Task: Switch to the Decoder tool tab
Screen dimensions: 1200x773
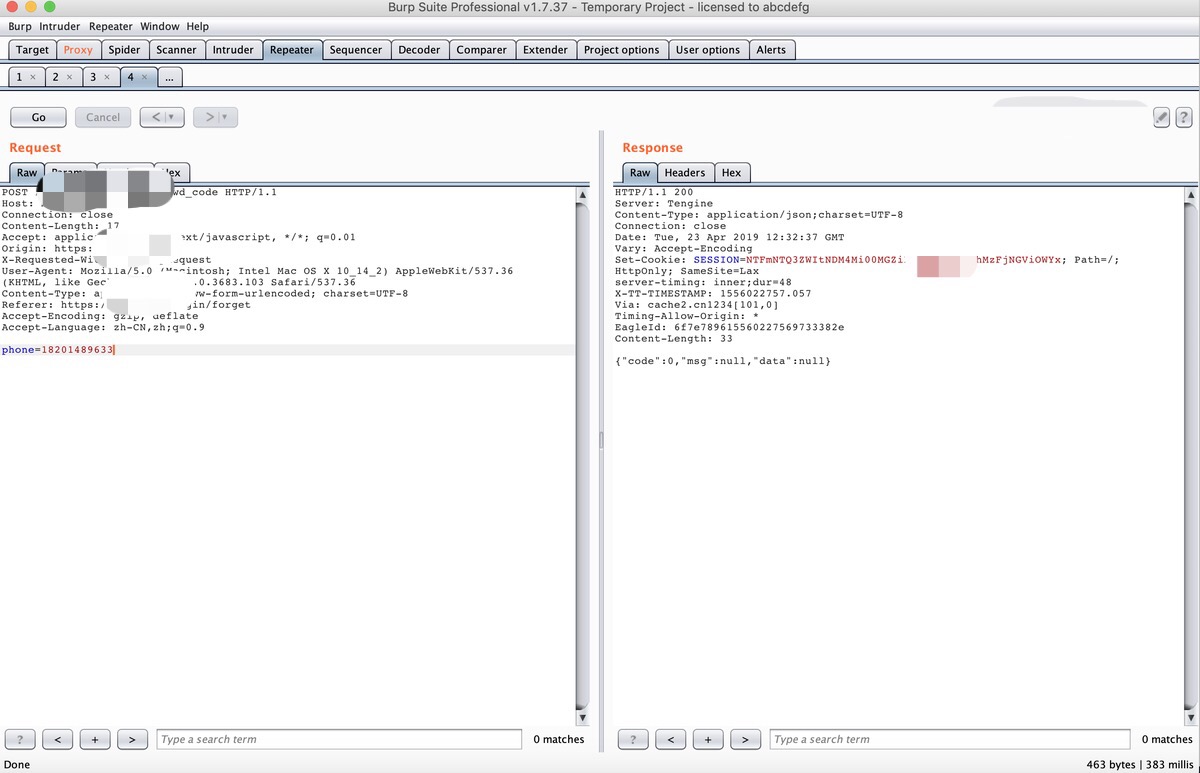Action: pyautogui.click(x=419, y=50)
